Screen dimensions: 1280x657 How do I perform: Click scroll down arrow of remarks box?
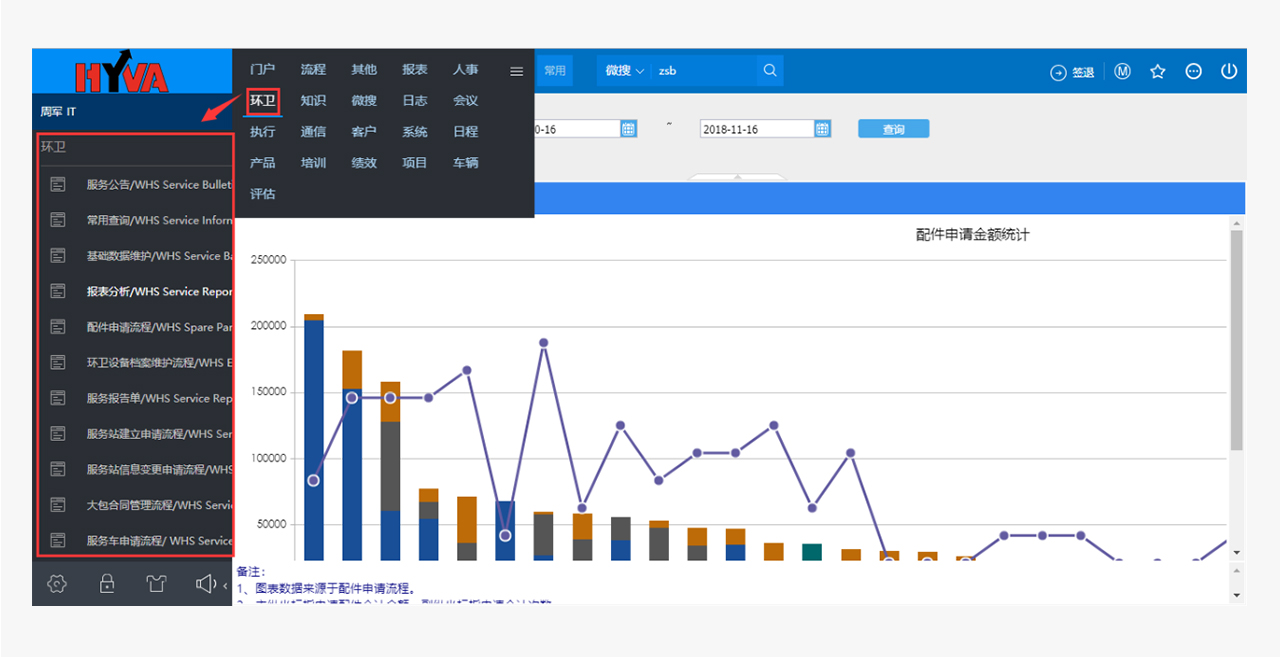1237,595
